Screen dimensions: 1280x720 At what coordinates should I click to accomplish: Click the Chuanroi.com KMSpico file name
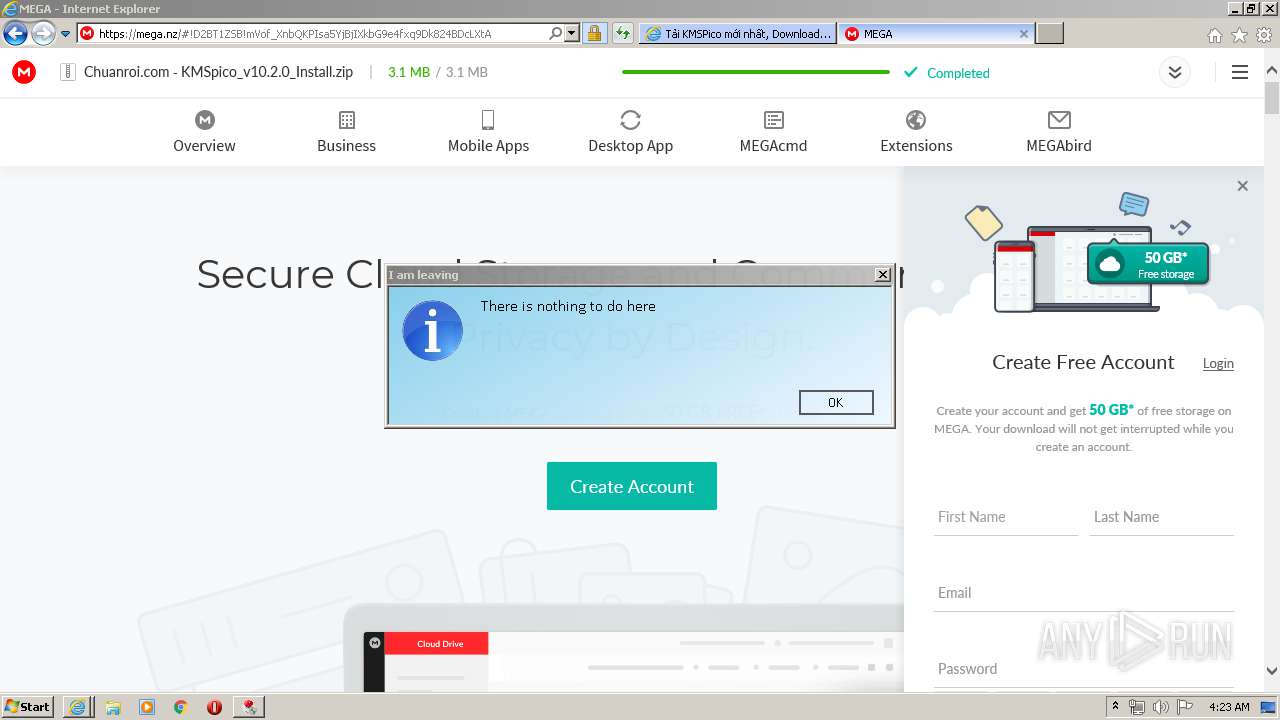[218, 72]
